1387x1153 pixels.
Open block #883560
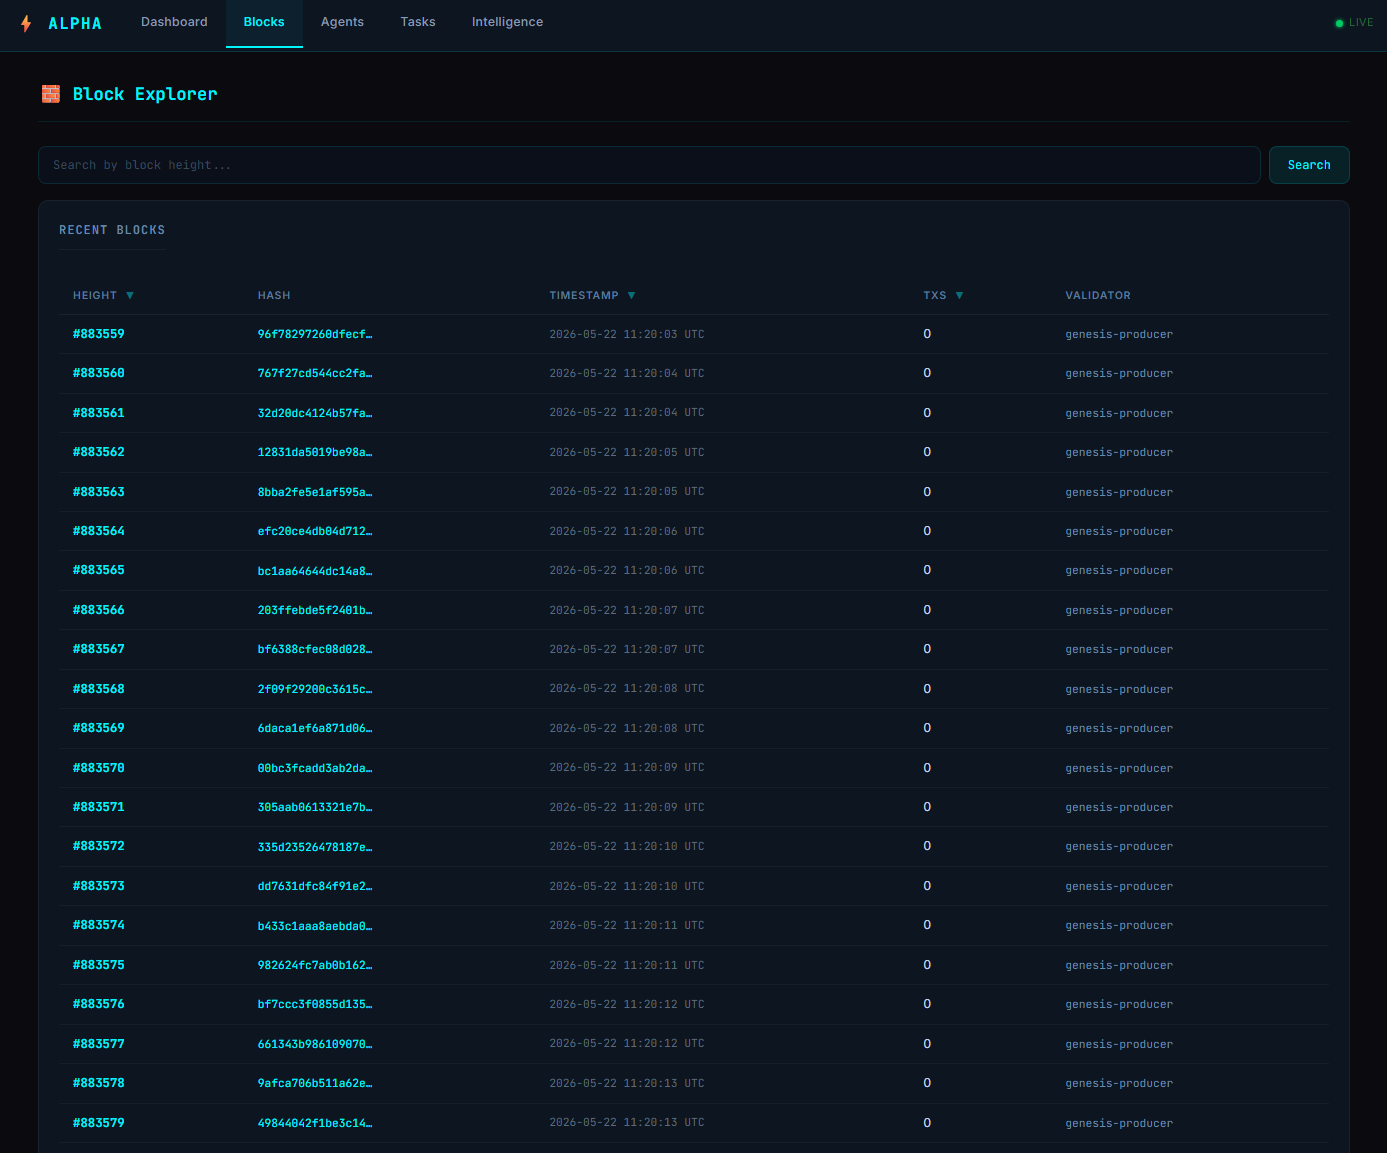point(99,373)
